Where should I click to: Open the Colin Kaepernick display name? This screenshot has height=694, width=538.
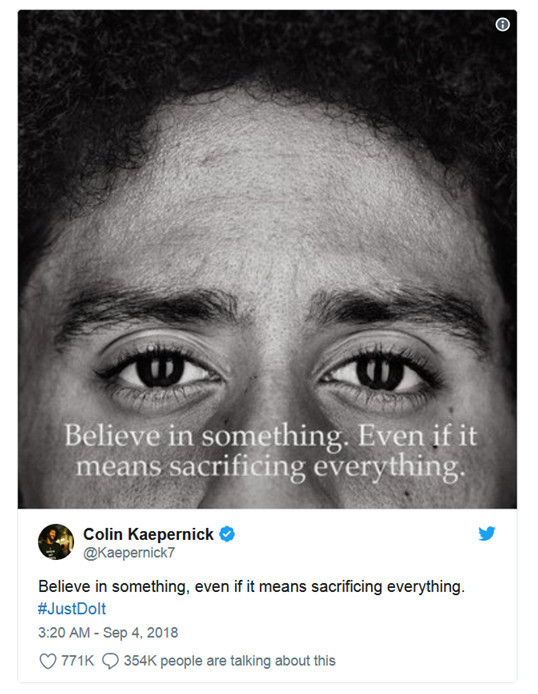pyautogui.click(x=148, y=534)
